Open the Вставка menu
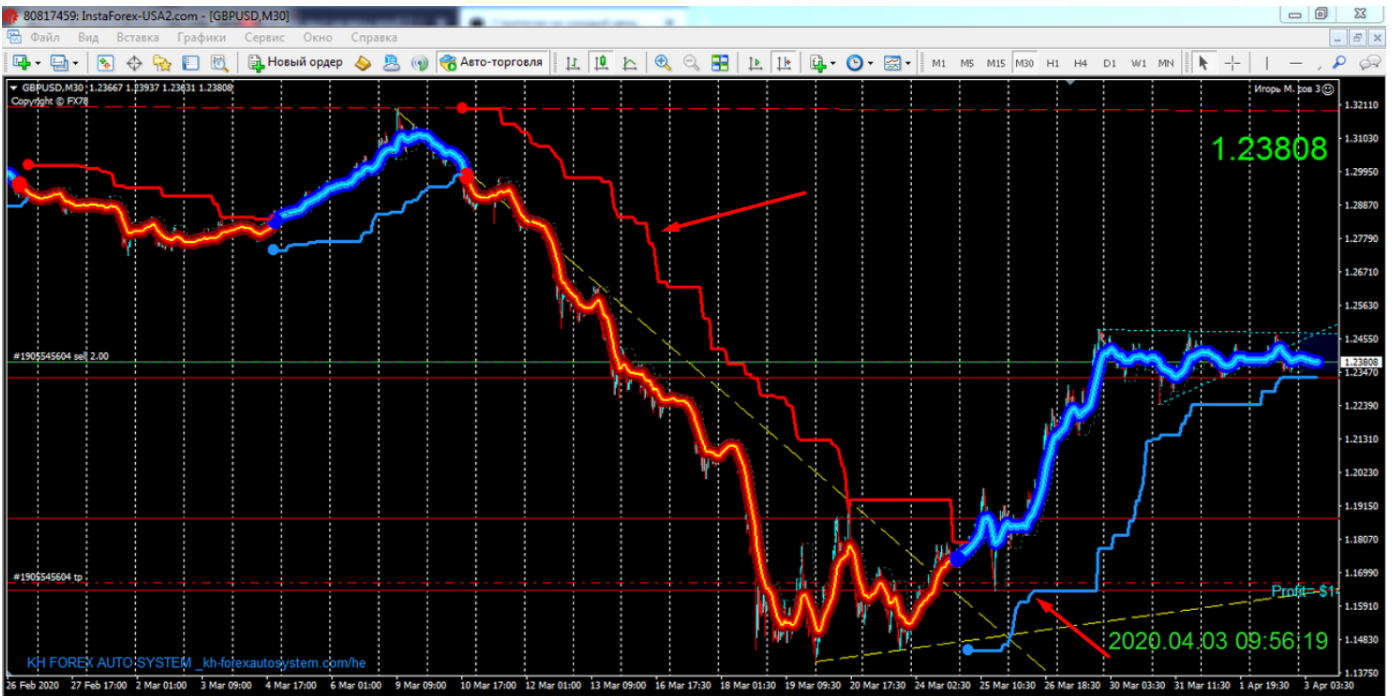This screenshot has width=1394, height=696. (138, 36)
